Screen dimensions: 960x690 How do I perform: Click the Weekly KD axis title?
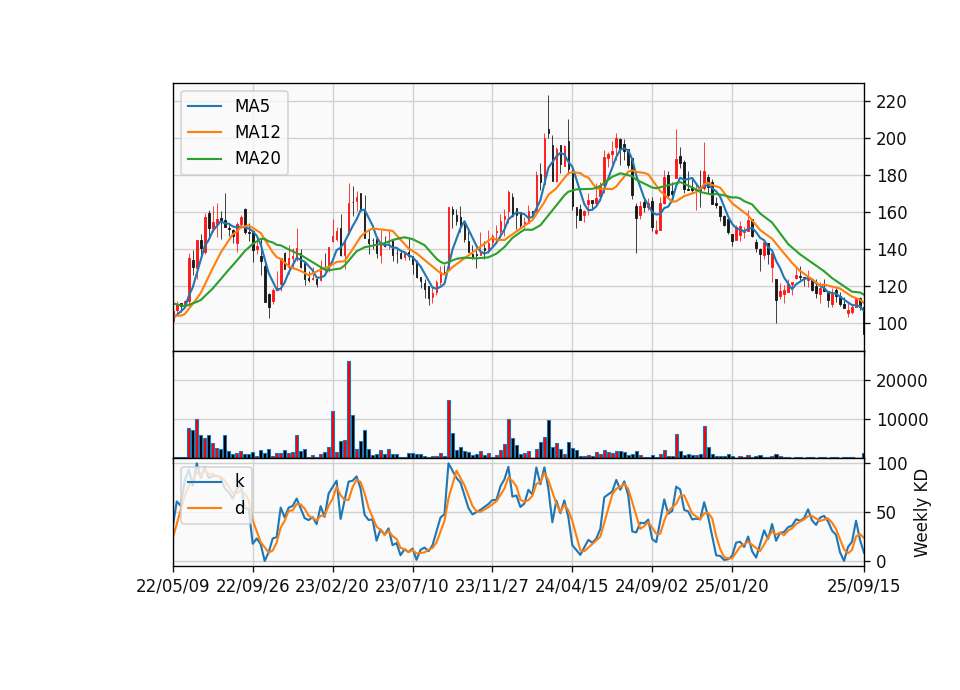[920, 513]
